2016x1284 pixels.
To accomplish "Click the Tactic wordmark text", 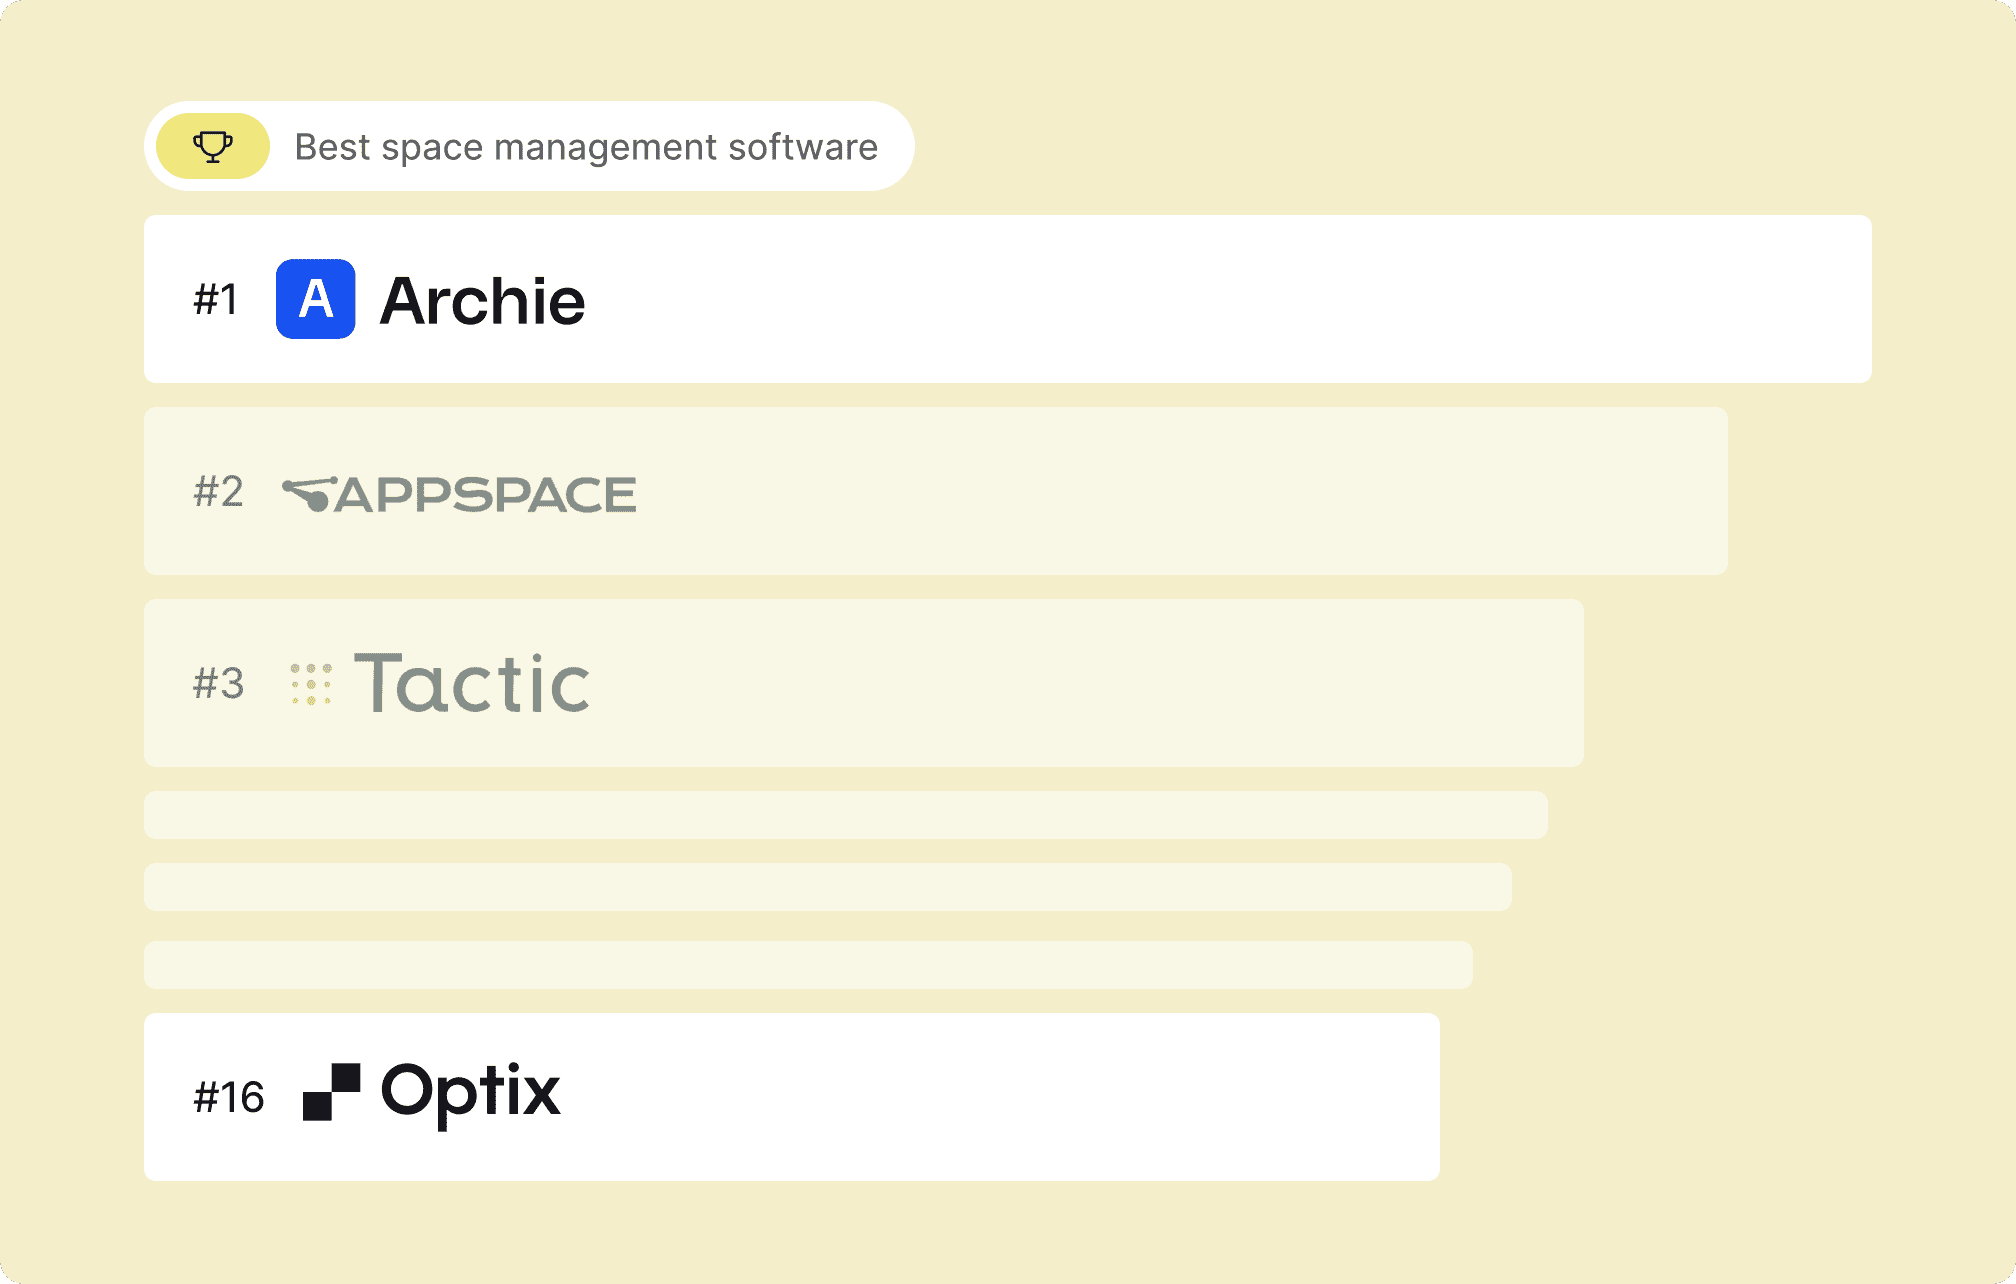I will click(x=472, y=684).
